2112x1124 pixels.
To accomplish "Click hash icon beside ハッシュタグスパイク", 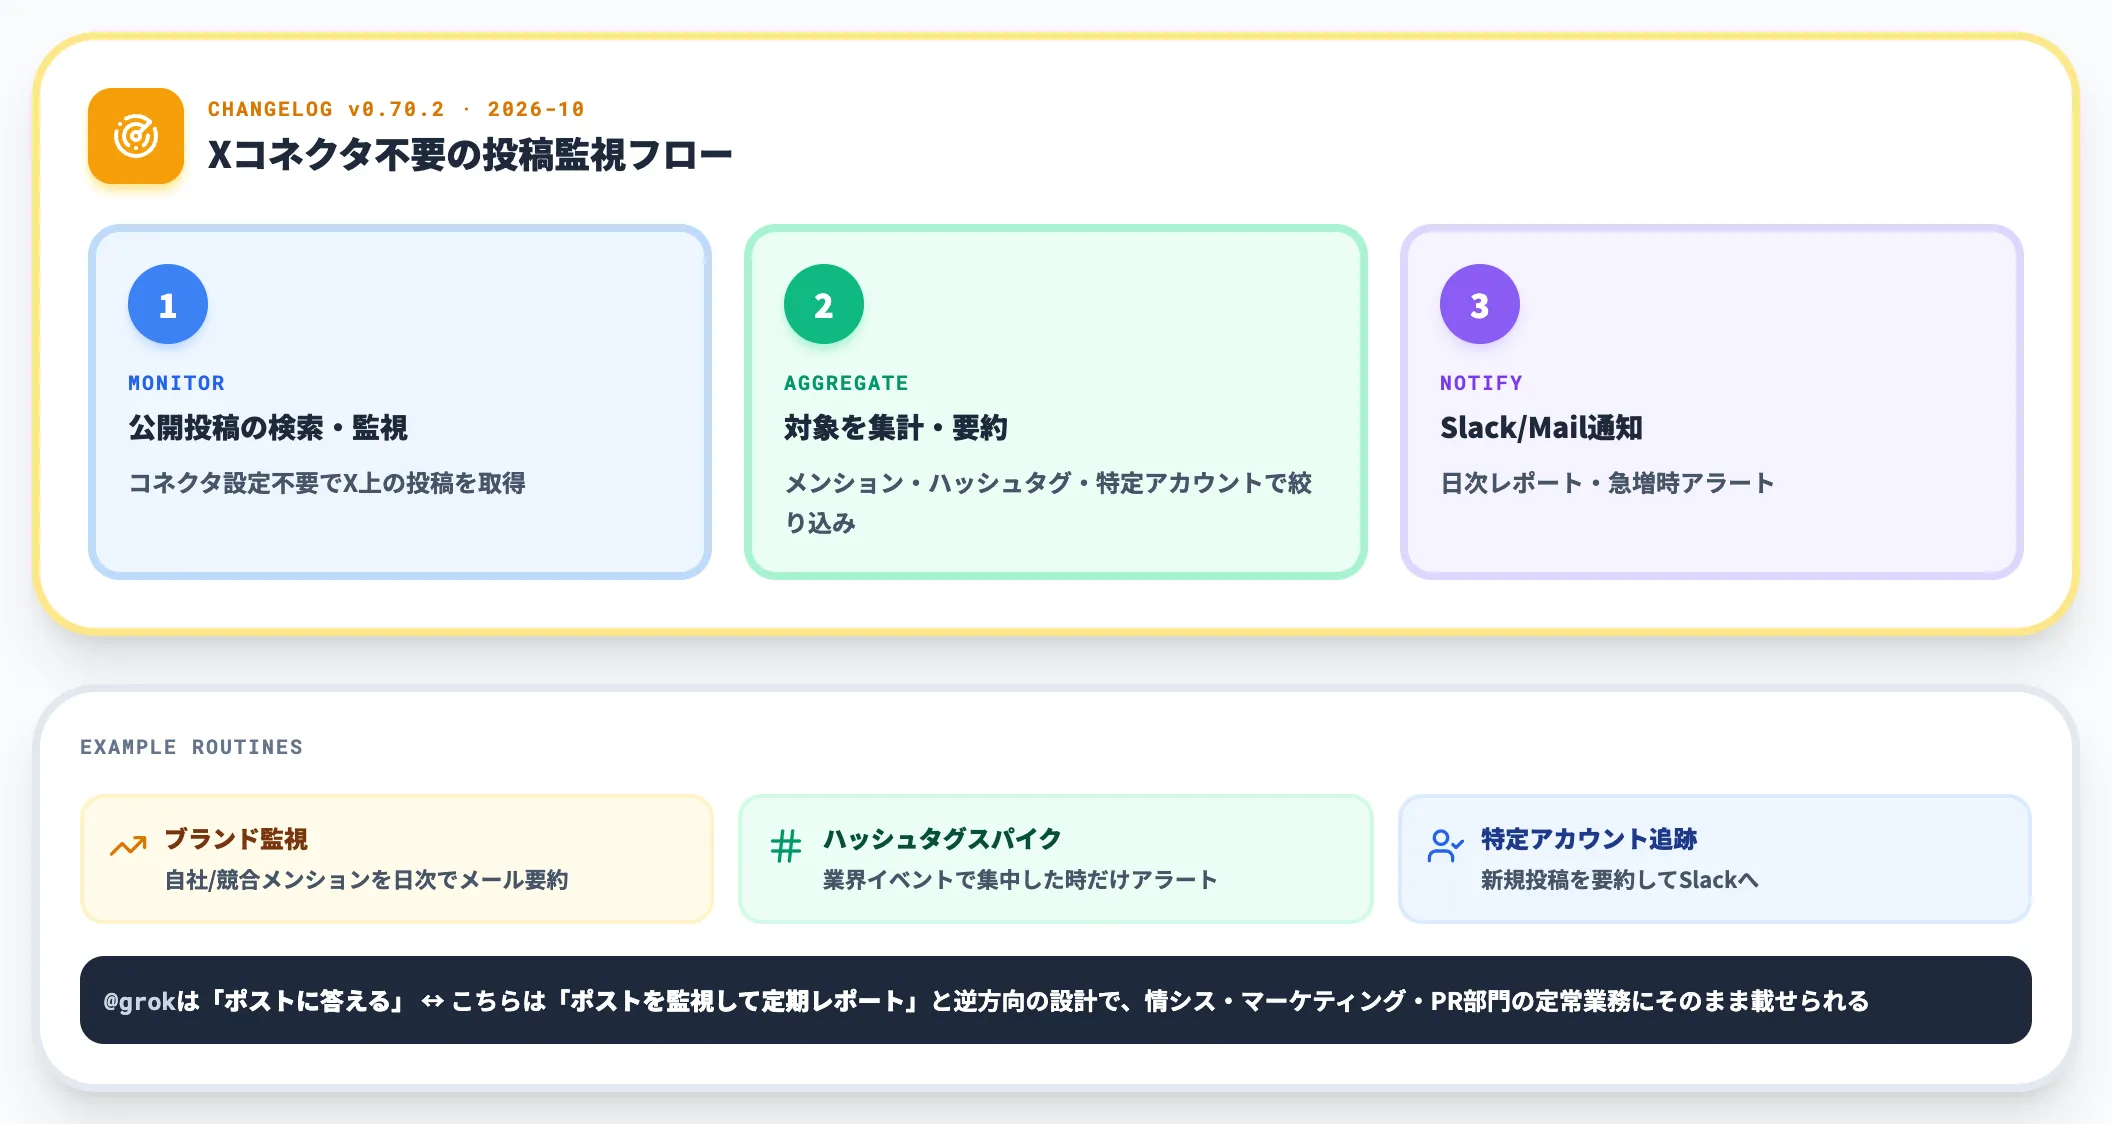I will point(786,846).
